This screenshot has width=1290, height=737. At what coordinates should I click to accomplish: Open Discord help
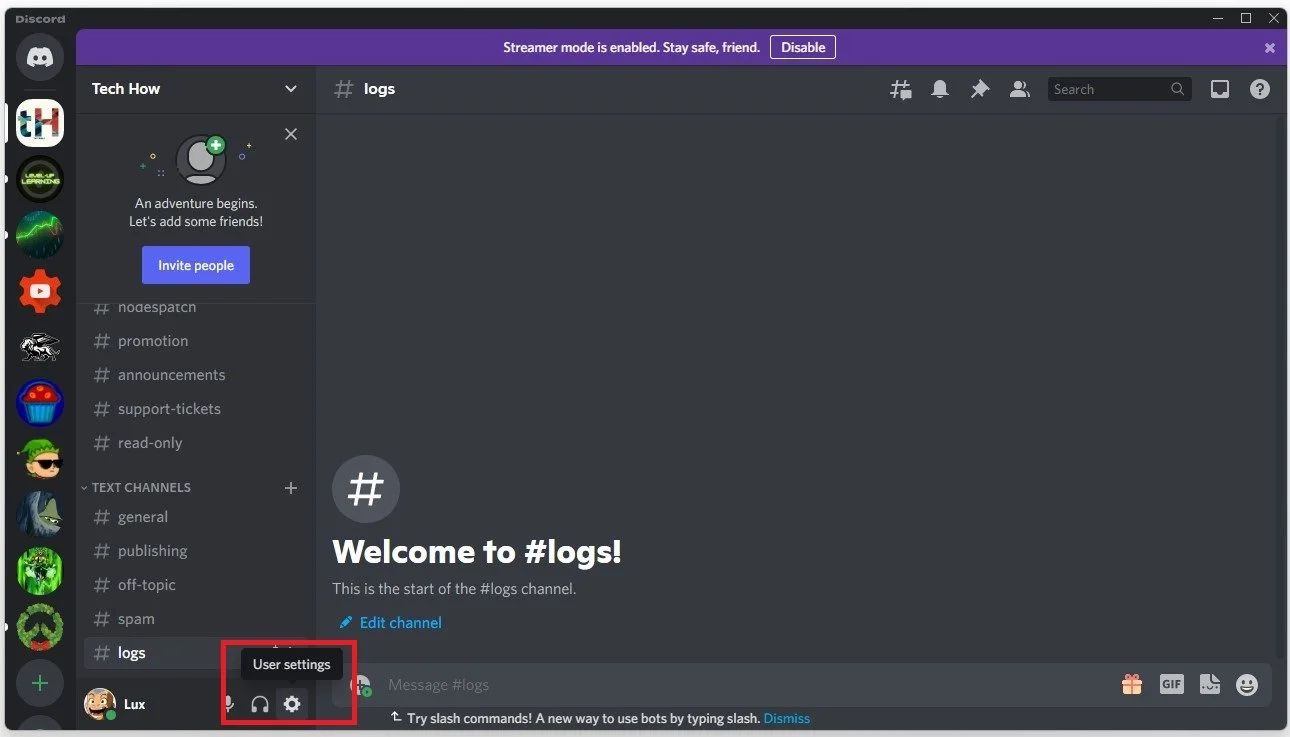click(1259, 89)
